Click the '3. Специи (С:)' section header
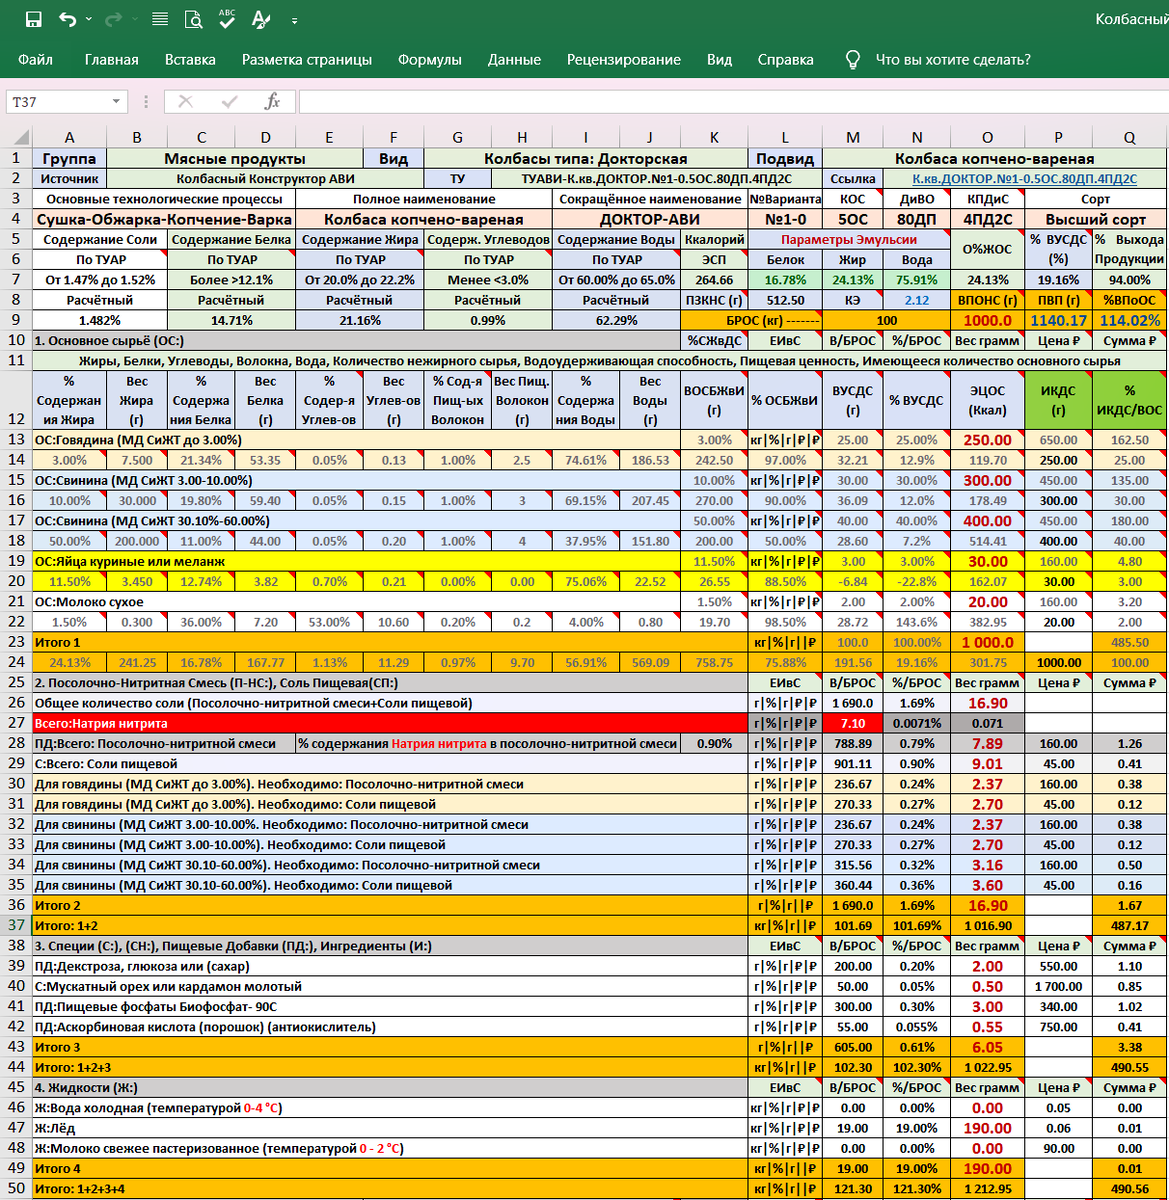The height and width of the screenshot is (1200, 1169). (x=390, y=946)
